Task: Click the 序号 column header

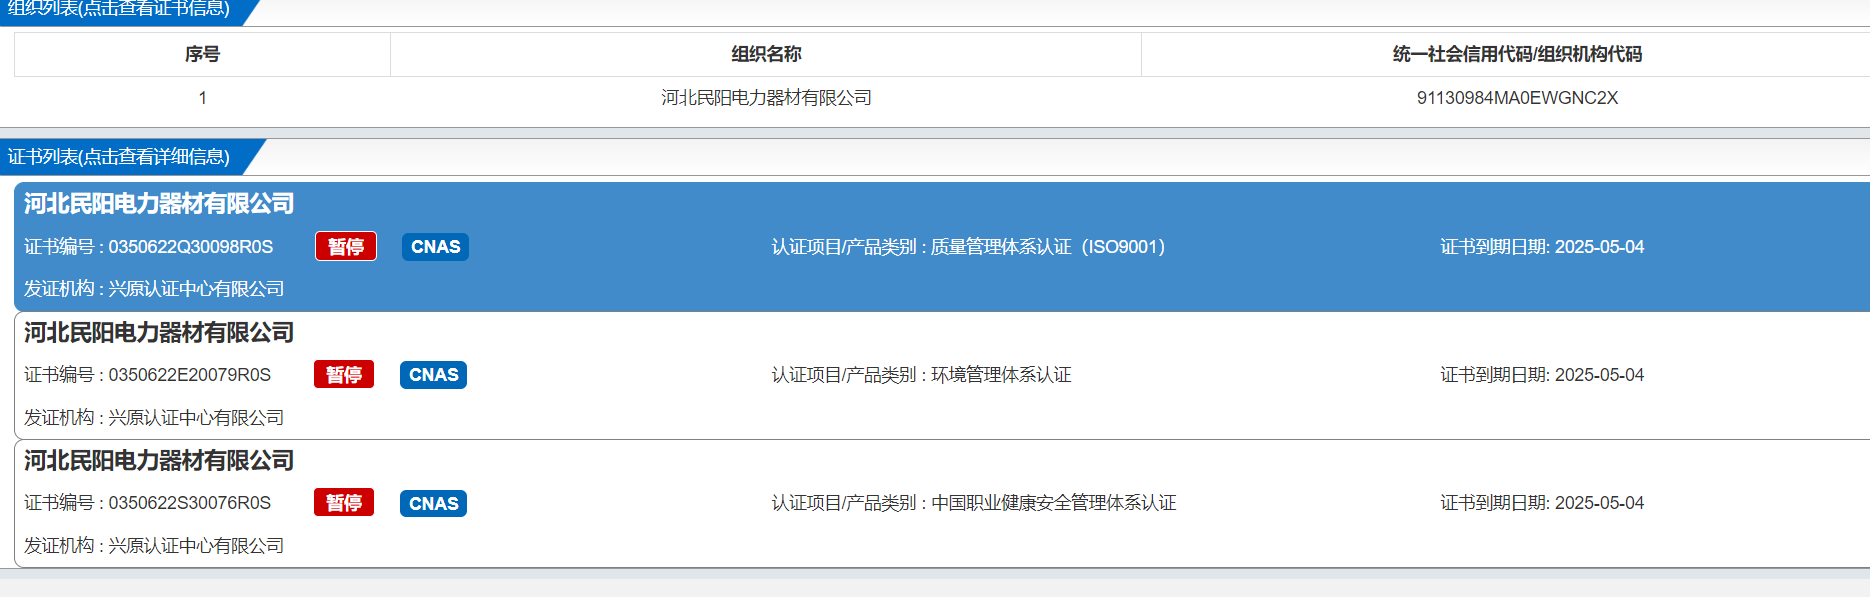Action: pos(202,54)
